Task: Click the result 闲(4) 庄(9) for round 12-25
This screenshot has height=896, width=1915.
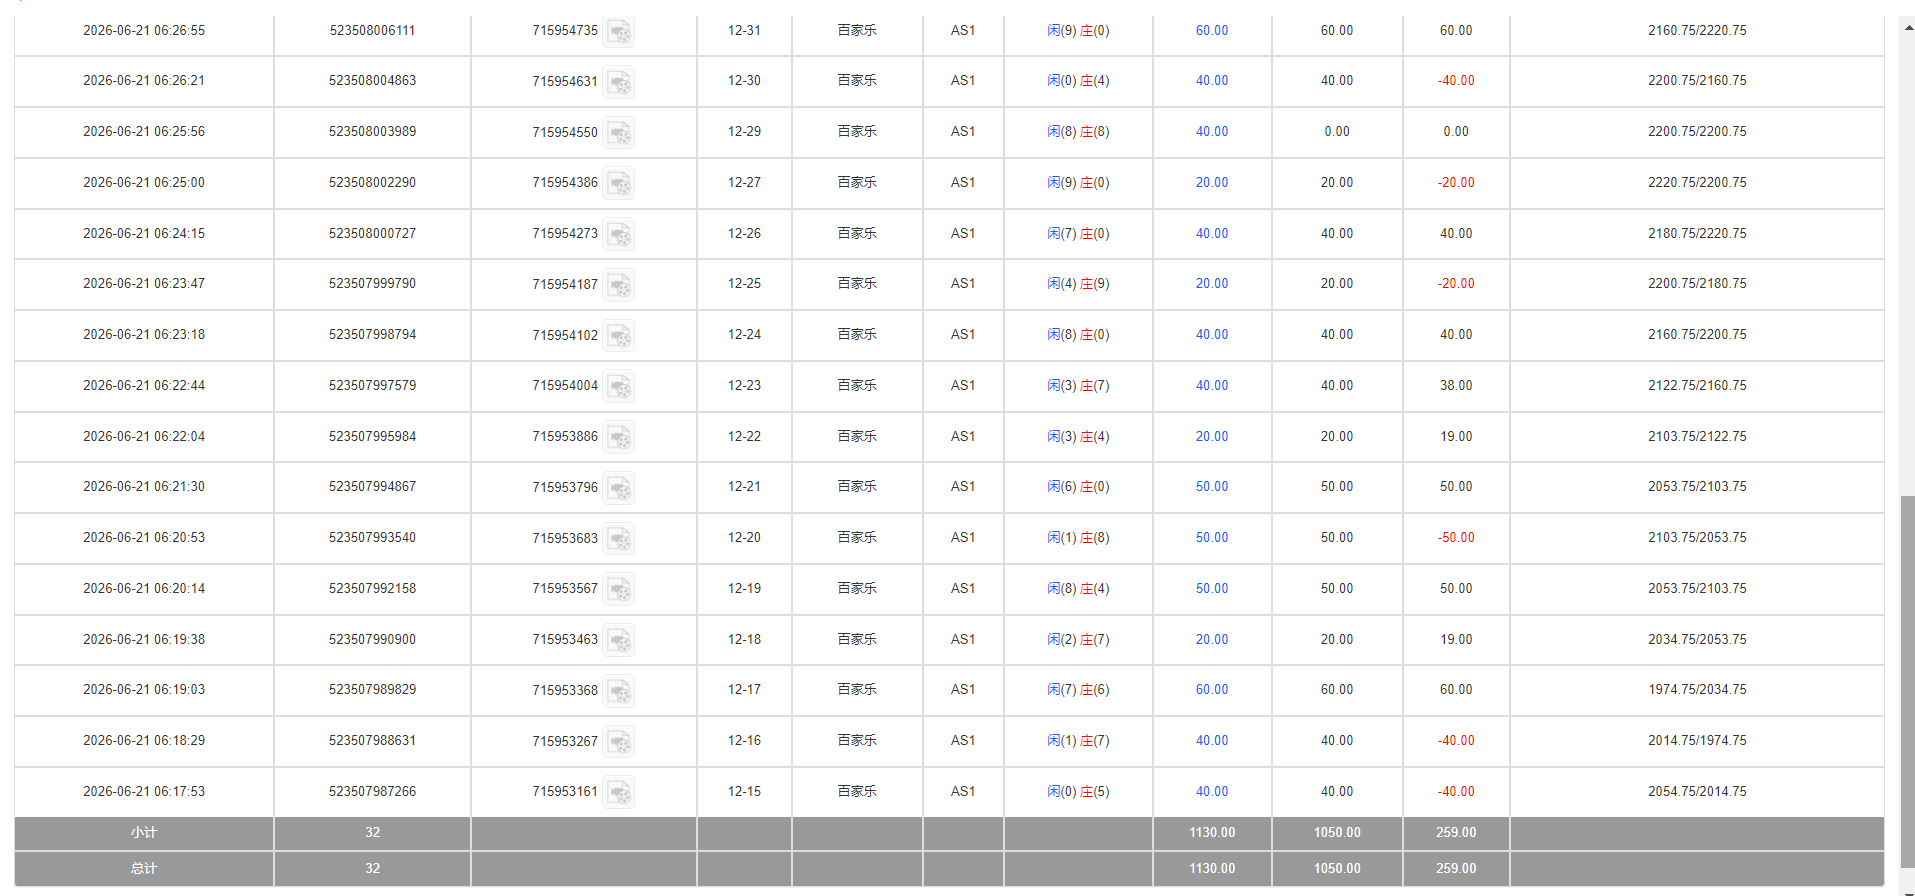Action: point(1078,284)
